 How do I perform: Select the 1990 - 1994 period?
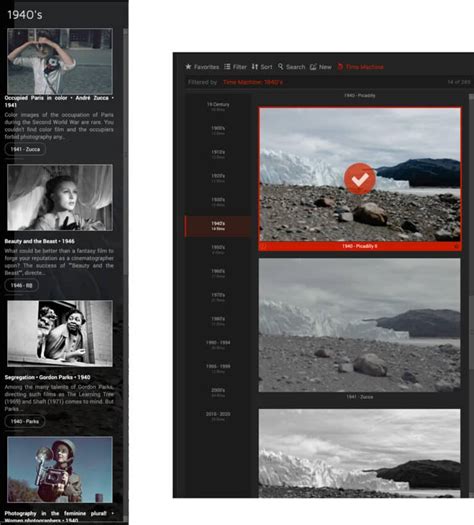point(218,345)
